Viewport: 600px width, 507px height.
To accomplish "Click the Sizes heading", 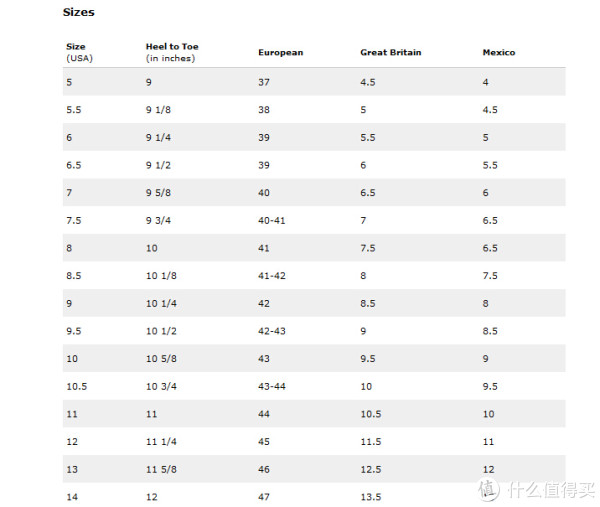I will pyautogui.click(x=78, y=12).
